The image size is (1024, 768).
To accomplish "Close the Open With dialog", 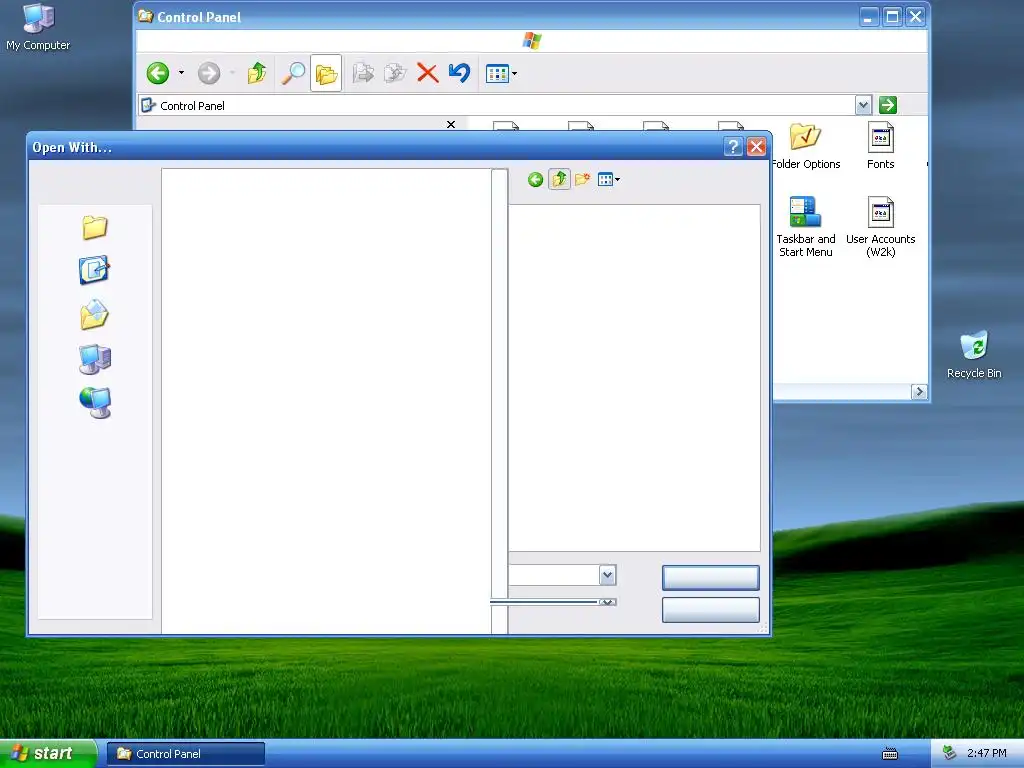I will [x=756, y=147].
